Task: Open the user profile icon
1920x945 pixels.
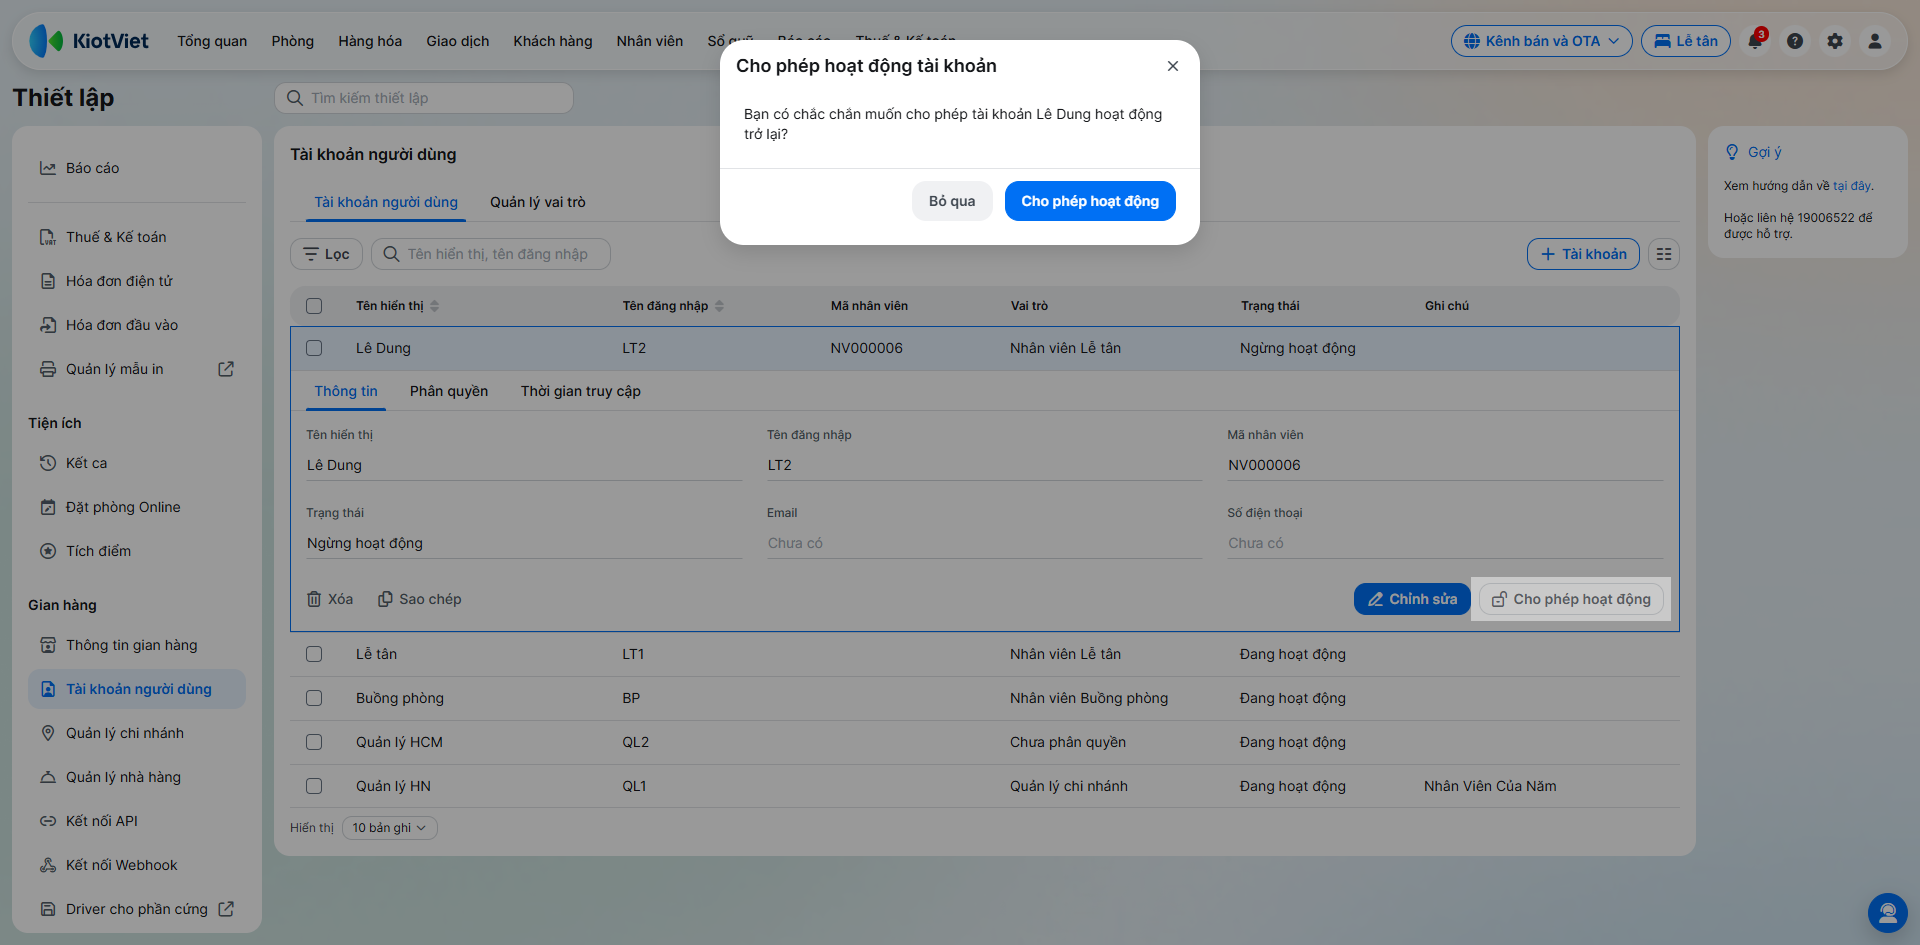Action: tap(1875, 41)
